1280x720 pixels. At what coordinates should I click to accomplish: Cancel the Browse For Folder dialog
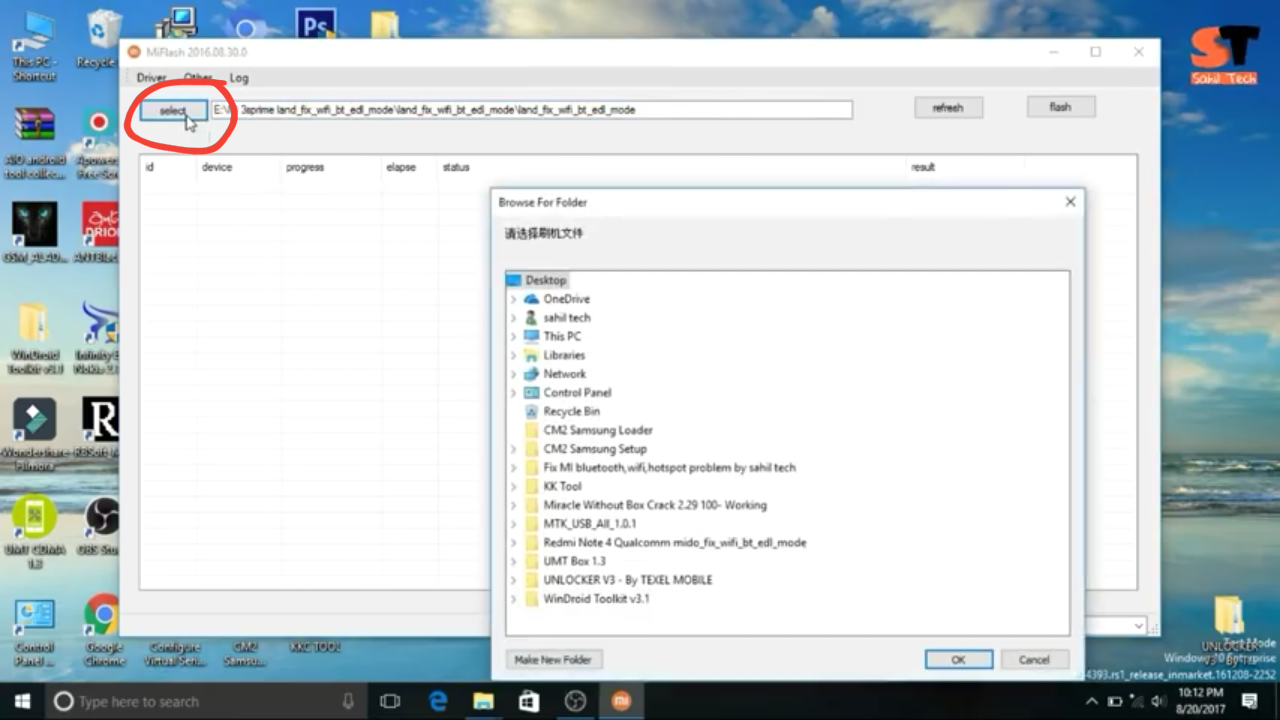point(1034,660)
